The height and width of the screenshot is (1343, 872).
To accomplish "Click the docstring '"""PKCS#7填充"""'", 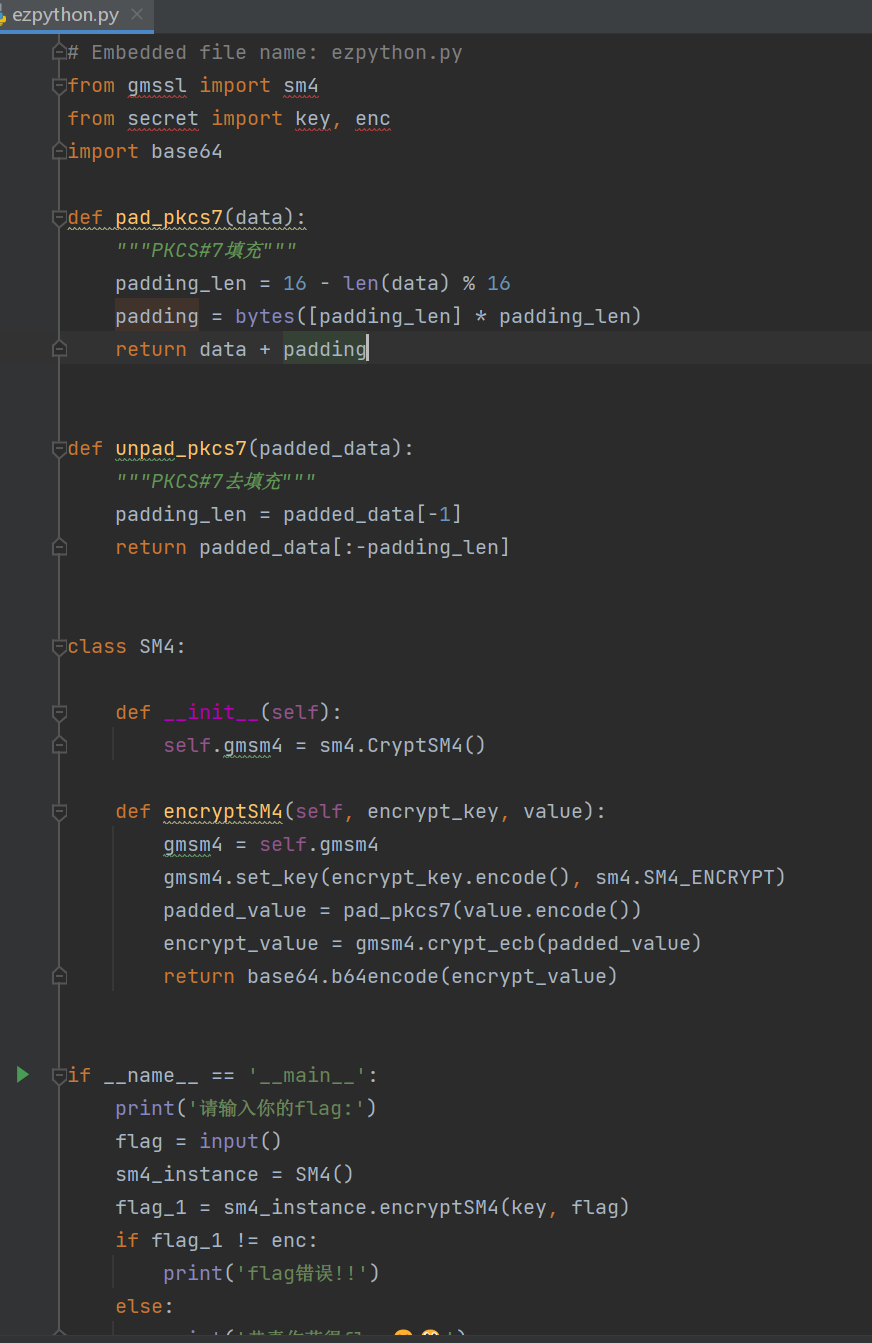I will click(205, 250).
